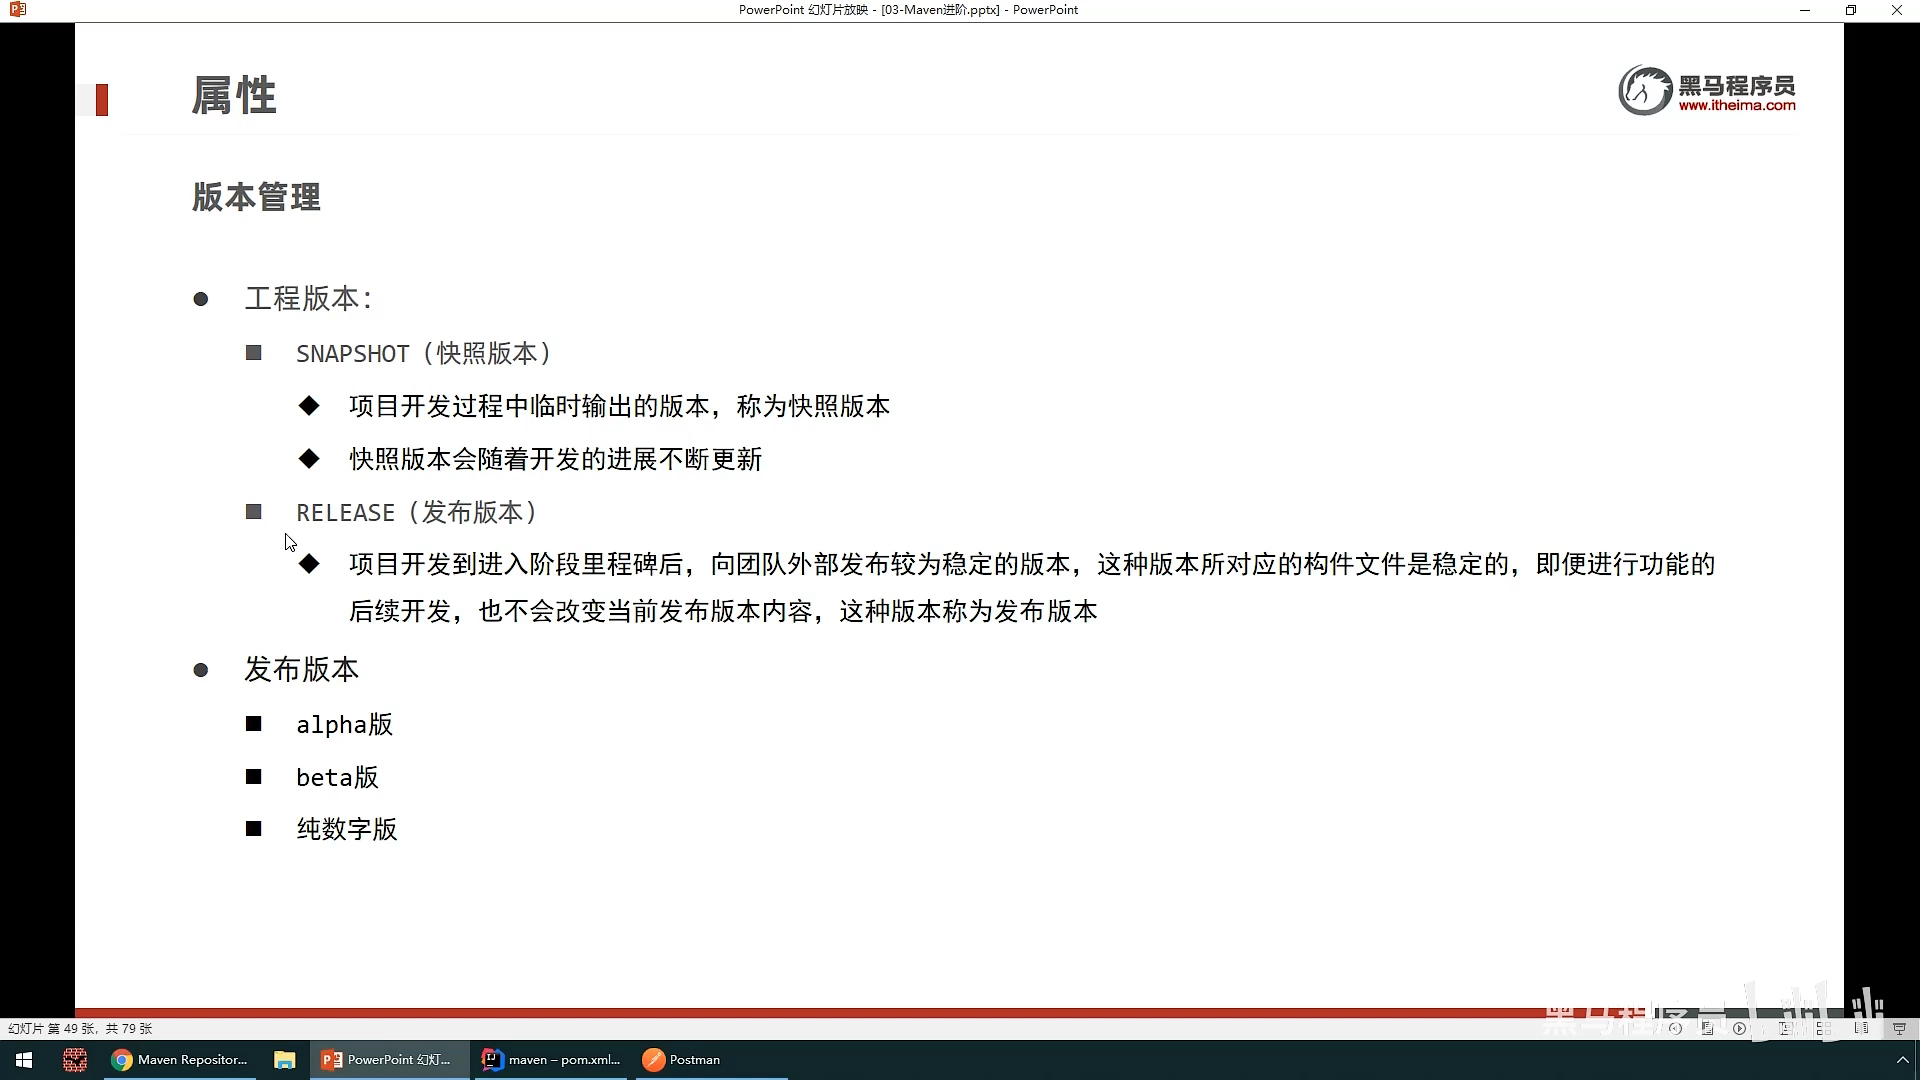Click the PowerPoint icon in title bar

click(x=17, y=10)
